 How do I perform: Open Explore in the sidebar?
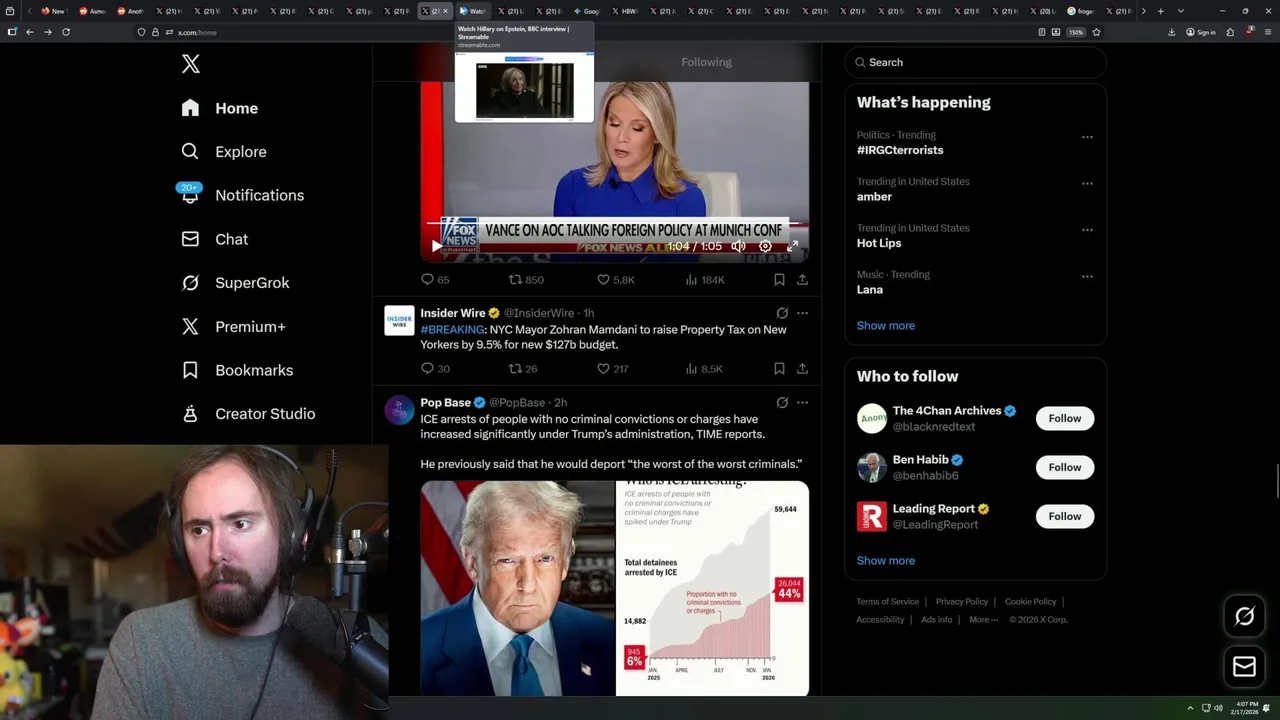[224, 152]
